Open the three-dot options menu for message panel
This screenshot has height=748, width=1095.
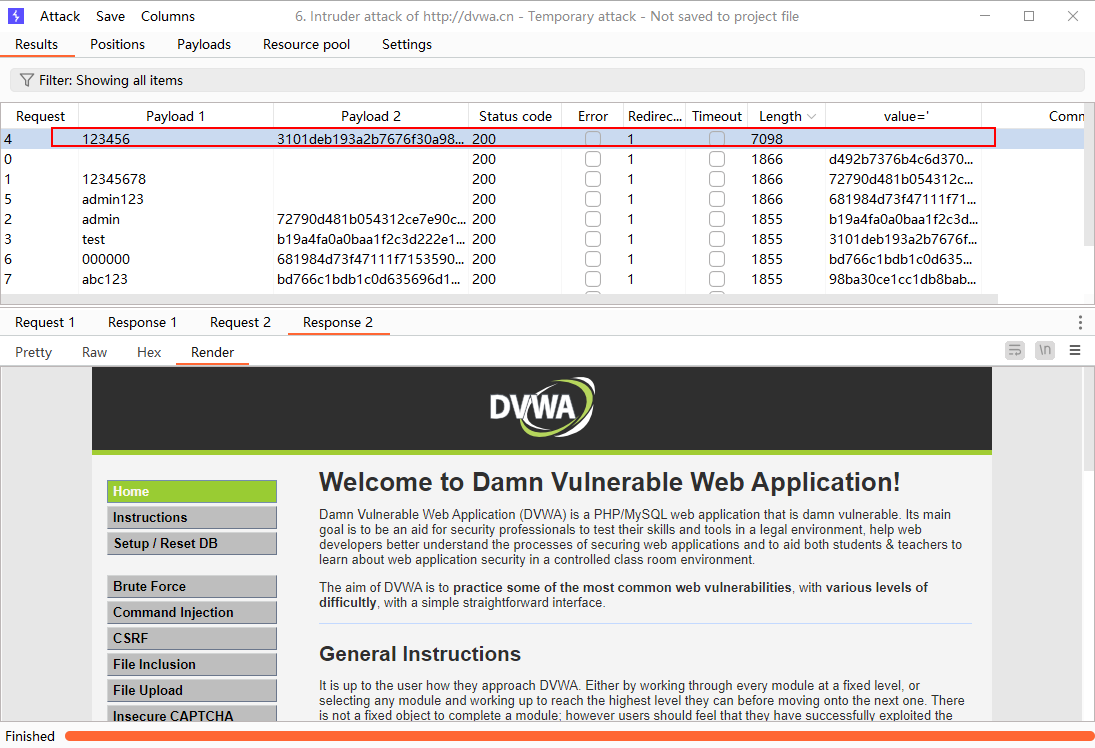[1080, 322]
